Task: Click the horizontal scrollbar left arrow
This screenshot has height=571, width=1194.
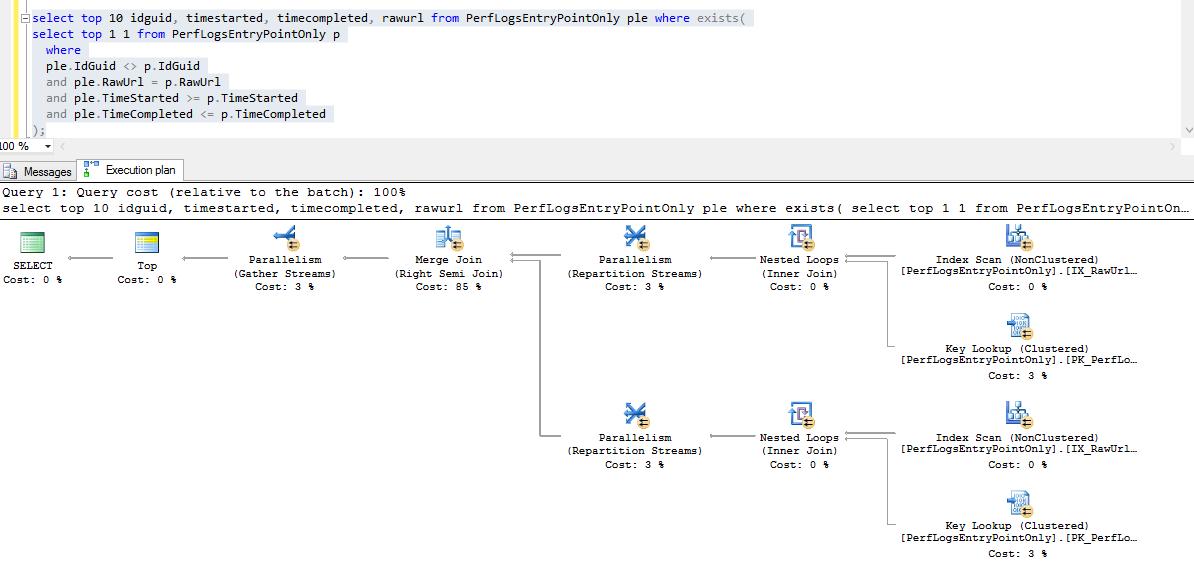Action: point(62,146)
